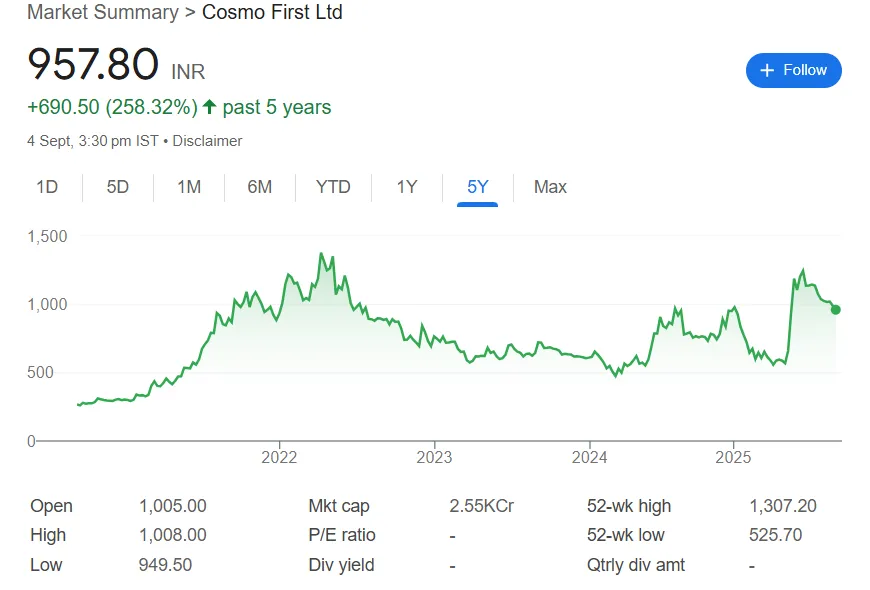
Task: Show the Max history range
Action: click(x=550, y=187)
